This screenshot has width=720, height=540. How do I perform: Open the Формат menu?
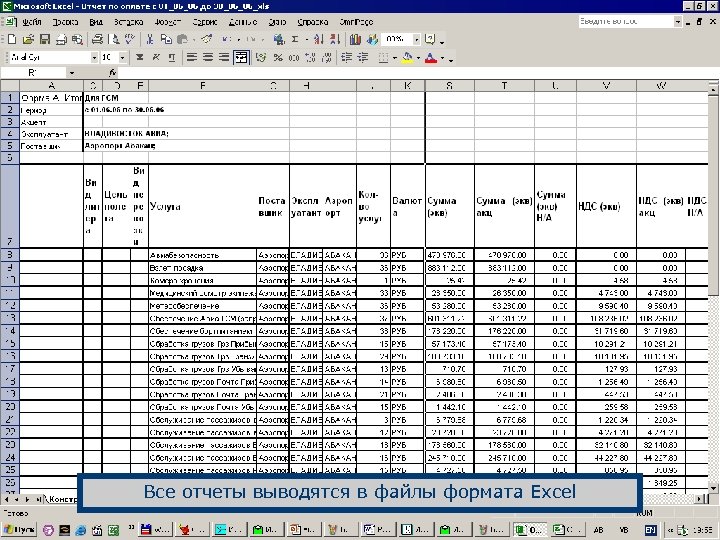click(x=168, y=22)
